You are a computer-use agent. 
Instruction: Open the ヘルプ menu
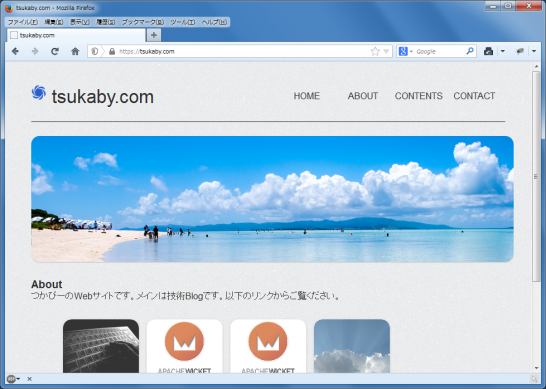coord(214,22)
